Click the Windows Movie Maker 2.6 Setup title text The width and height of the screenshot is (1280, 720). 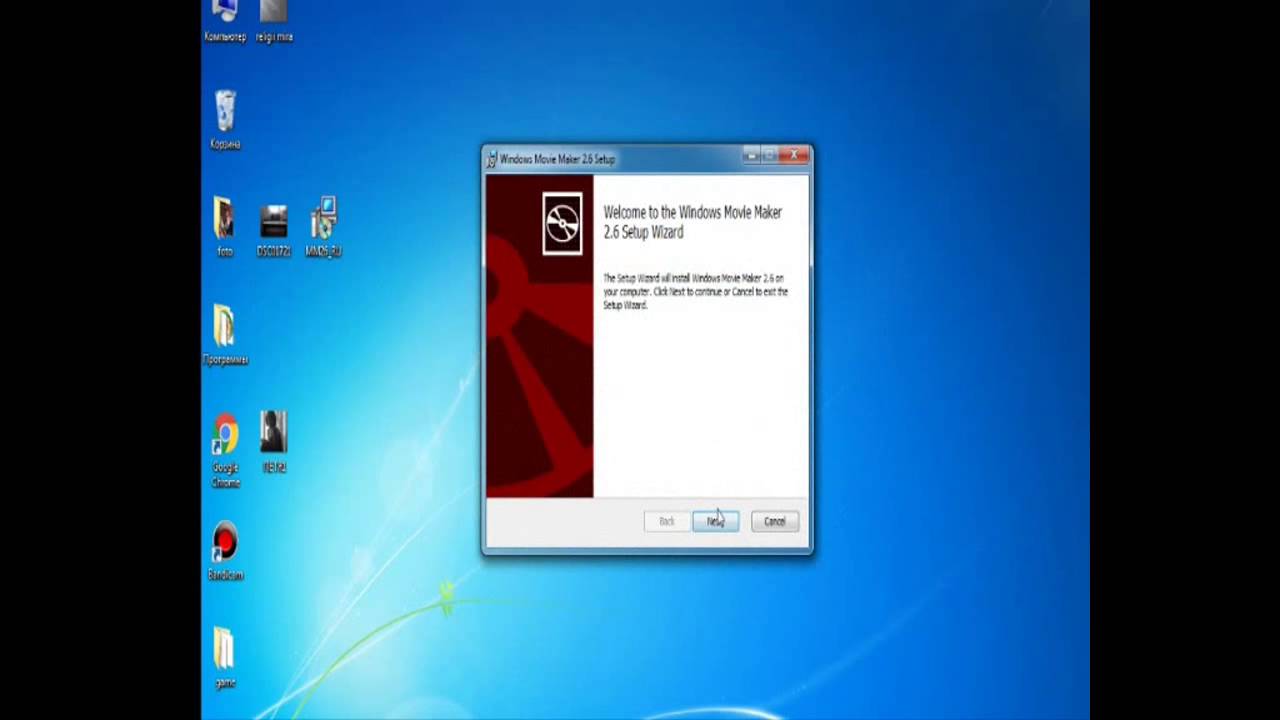coord(557,159)
